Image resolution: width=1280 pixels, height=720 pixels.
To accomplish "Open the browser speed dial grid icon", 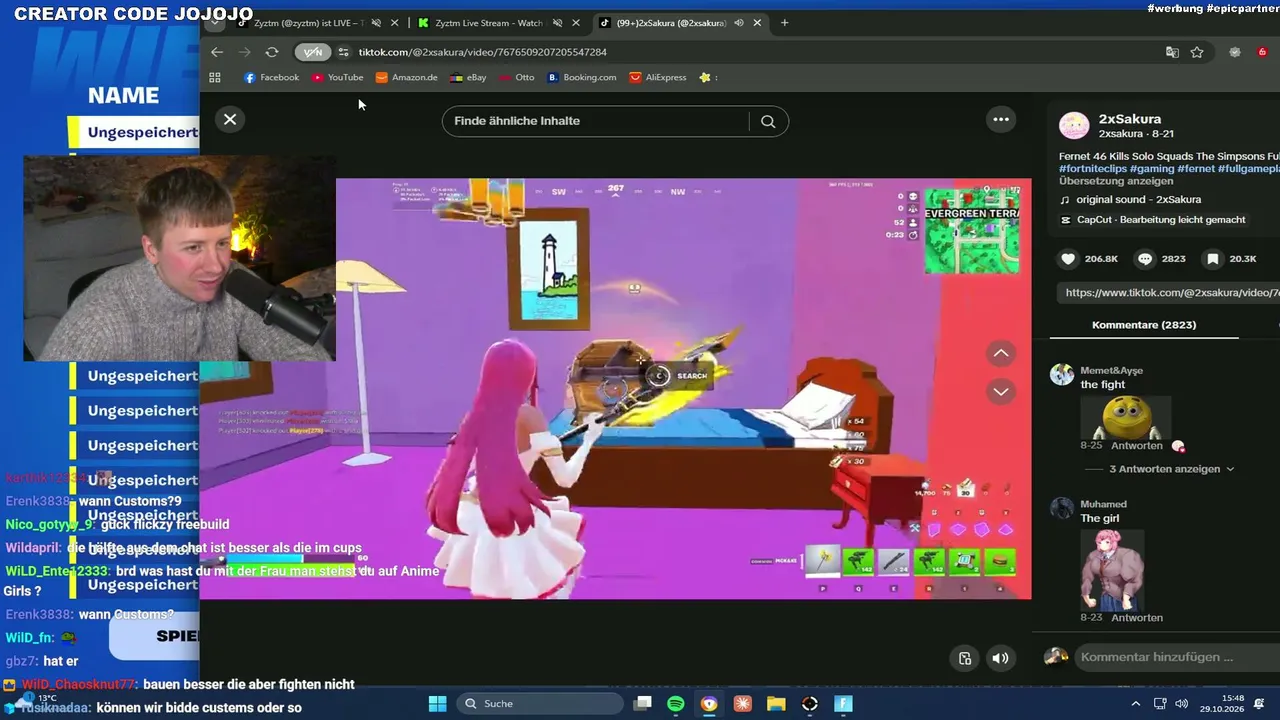I will pos(215,77).
